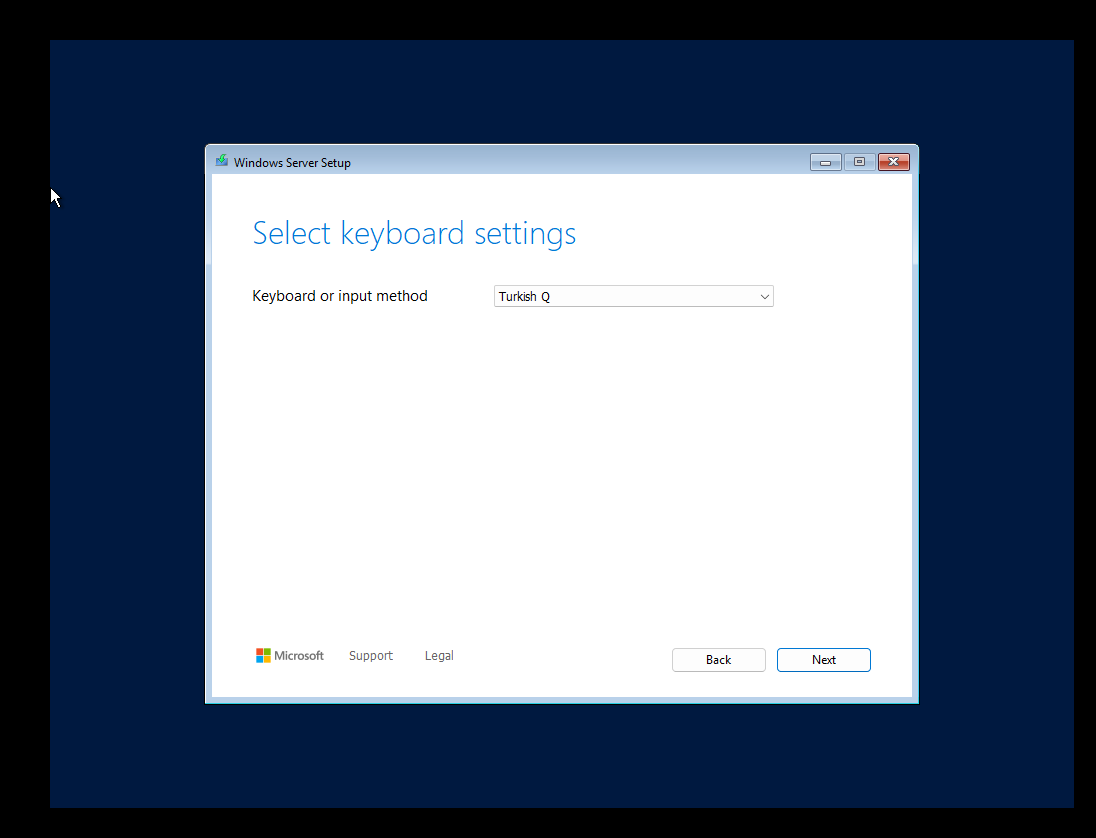Click the Windows Server Setup title bar icon
Viewport: 1096px width, 838px height.
[x=221, y=161]
